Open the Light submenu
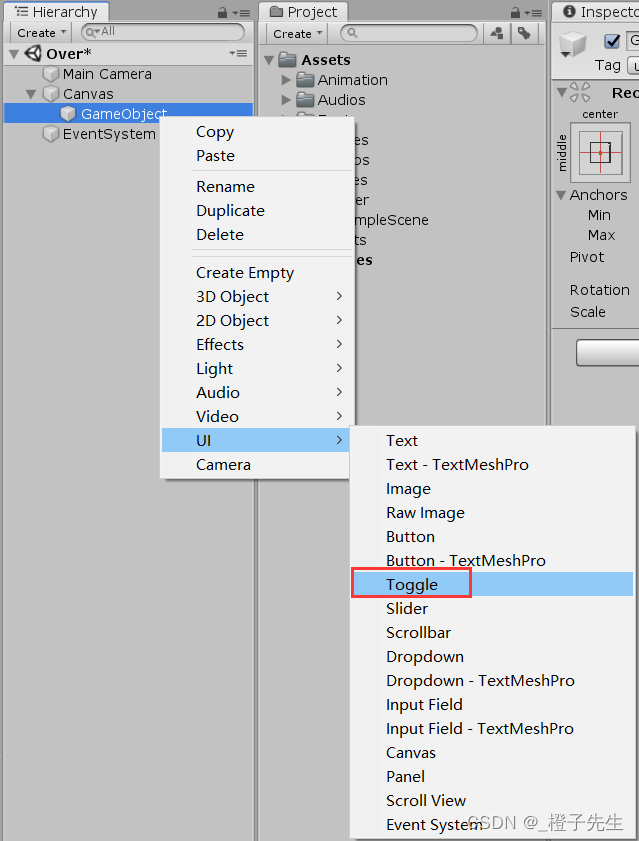The width and height of the screenshot is (639, 841). tap(255, 368)
